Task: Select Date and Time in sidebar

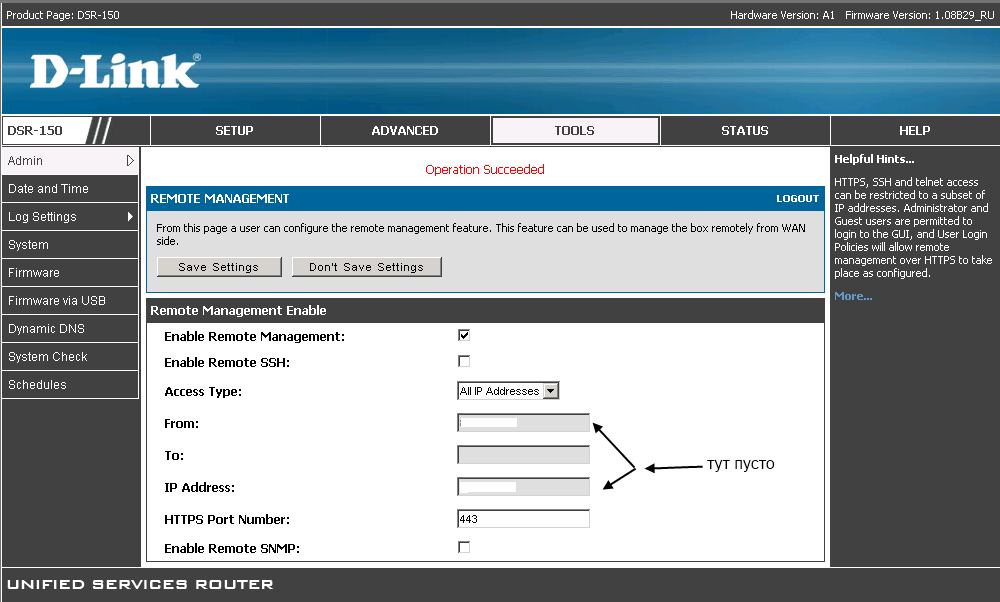Action: pyautogui.click(x=48, y=188)
